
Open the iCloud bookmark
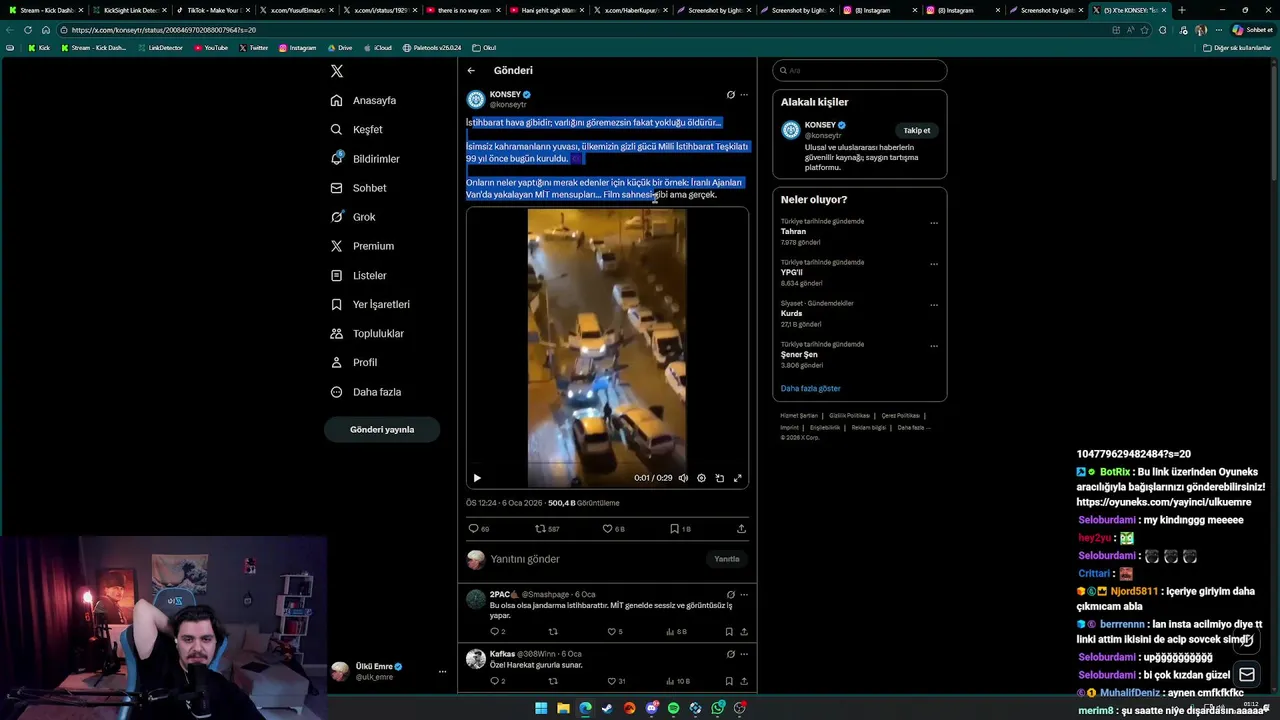(378, 48)
